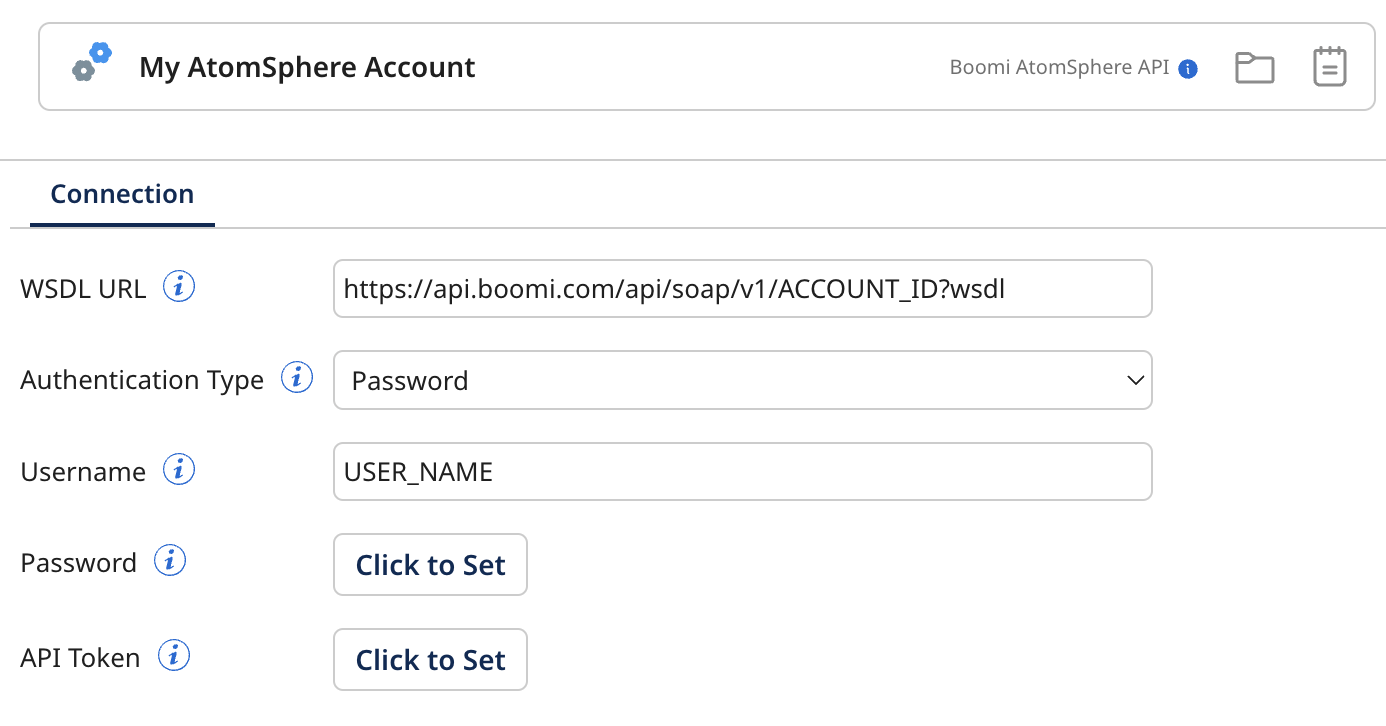Screen dimensions: 1386x726
Task: Click the WSDL URL info icon
Action: click(x=179, y=285)
